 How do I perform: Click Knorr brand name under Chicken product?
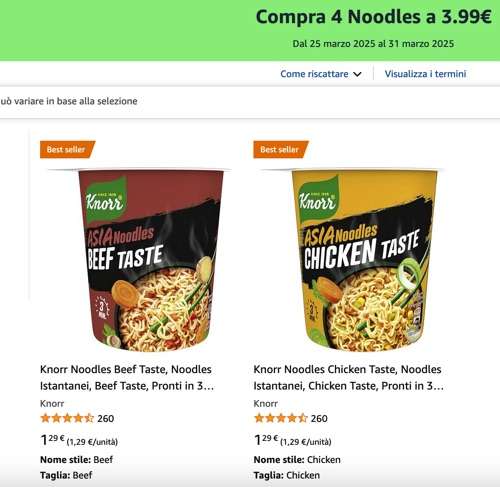265,403
